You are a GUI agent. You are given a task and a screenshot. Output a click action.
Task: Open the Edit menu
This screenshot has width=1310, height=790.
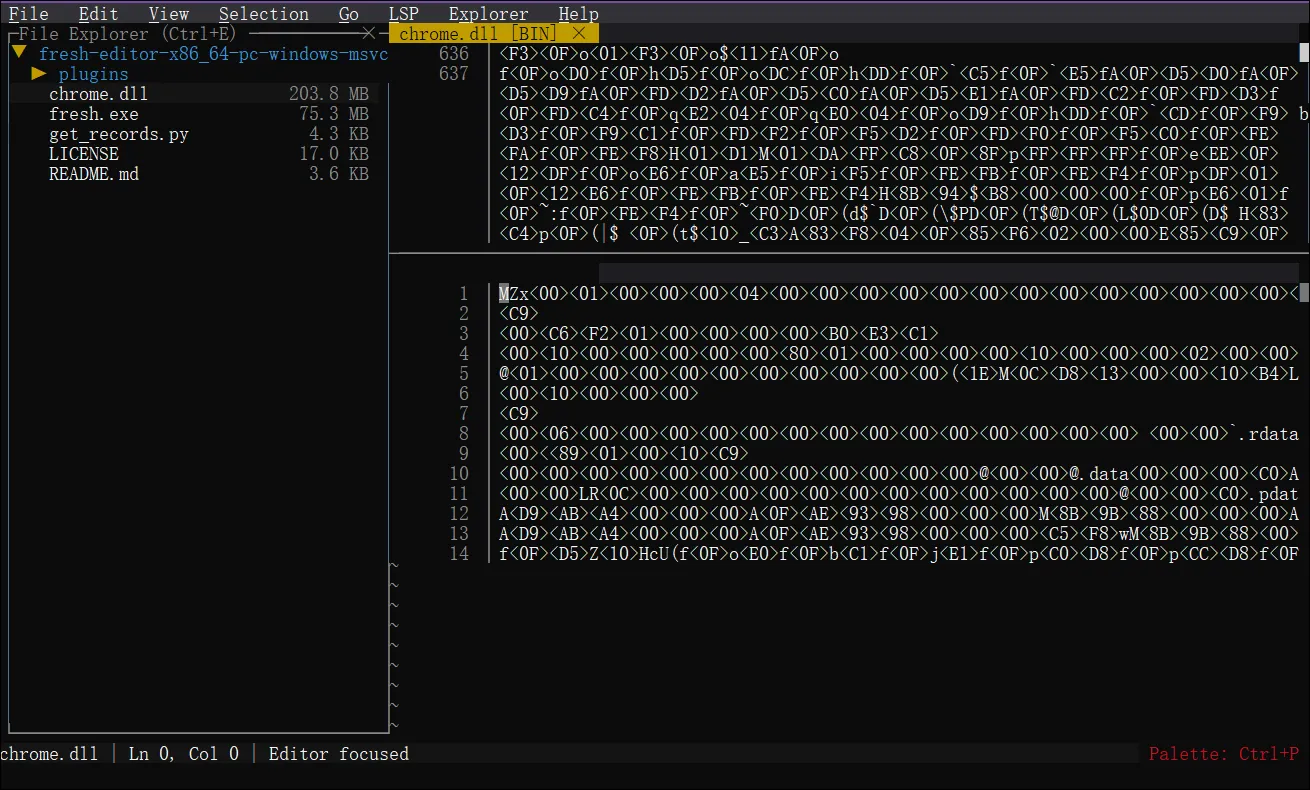pos(98,14)
